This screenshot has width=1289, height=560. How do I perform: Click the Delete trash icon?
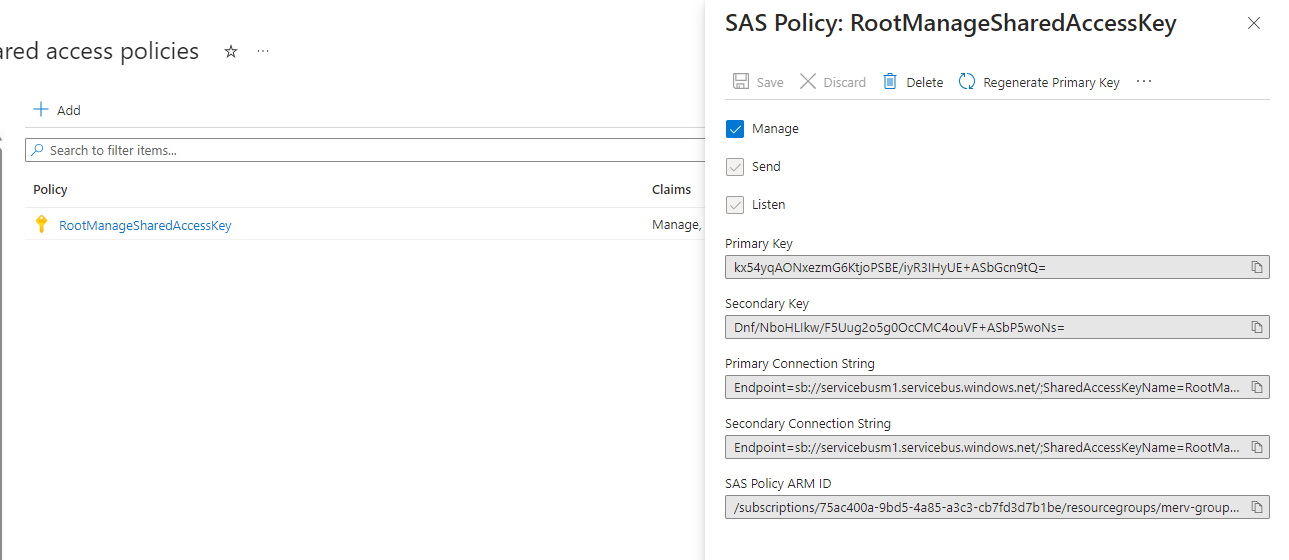coord(890,82)
